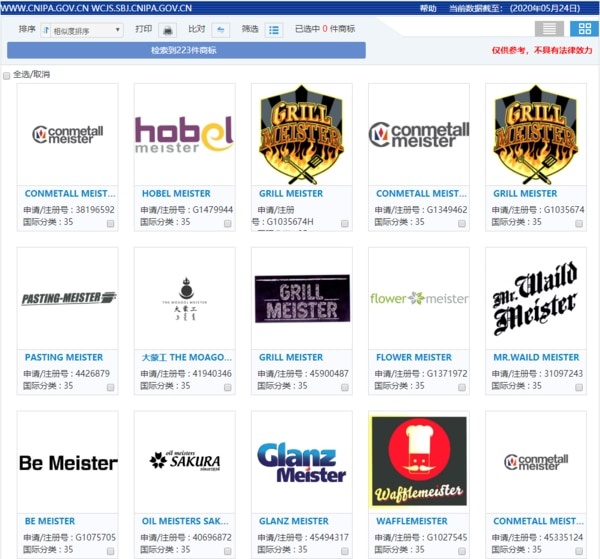Image resolution: width=600 pixels, height=559 pixels.
Task: Toggle the select all/cancel (全选/取消) checkbox
Action: [7, 76]
